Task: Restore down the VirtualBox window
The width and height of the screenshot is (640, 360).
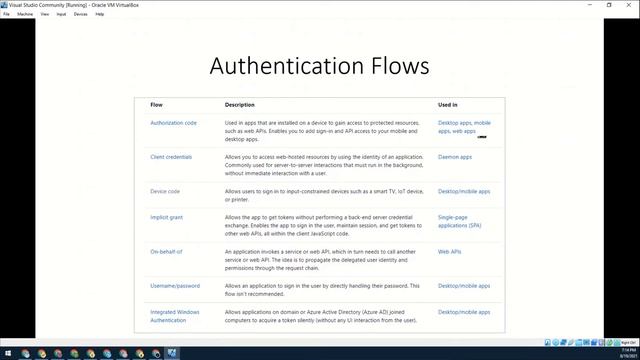Action: (x=609, y=5)
